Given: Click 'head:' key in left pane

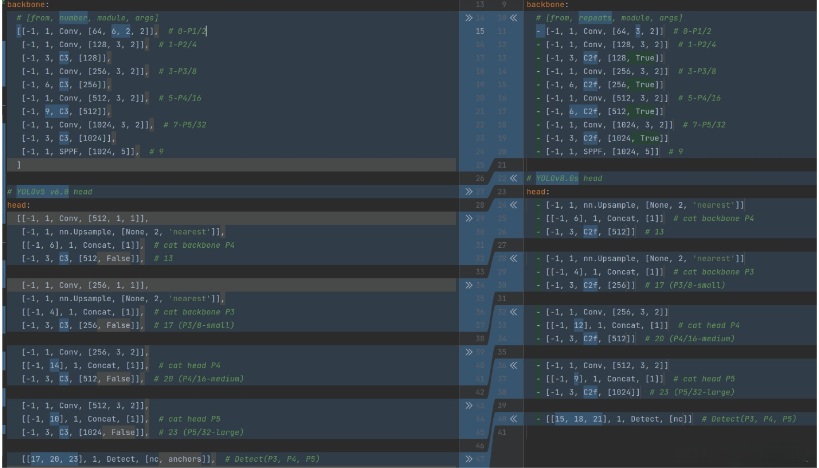Looking at the screenshot, I should point(18,205).
